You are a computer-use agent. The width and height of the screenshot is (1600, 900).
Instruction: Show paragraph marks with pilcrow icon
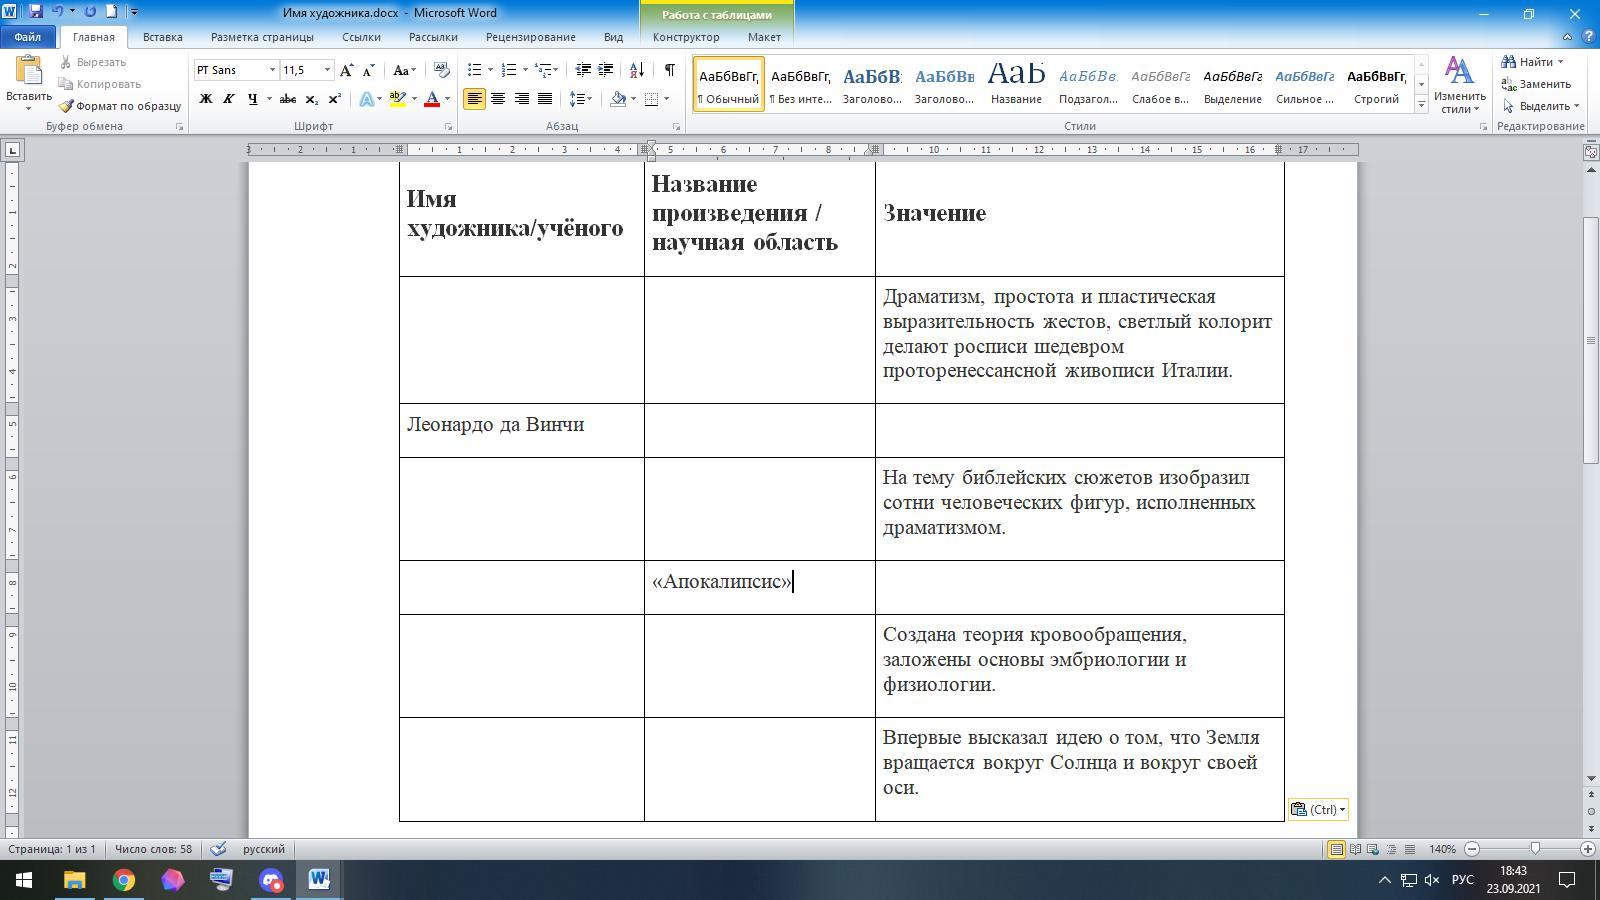pos(669,70)
